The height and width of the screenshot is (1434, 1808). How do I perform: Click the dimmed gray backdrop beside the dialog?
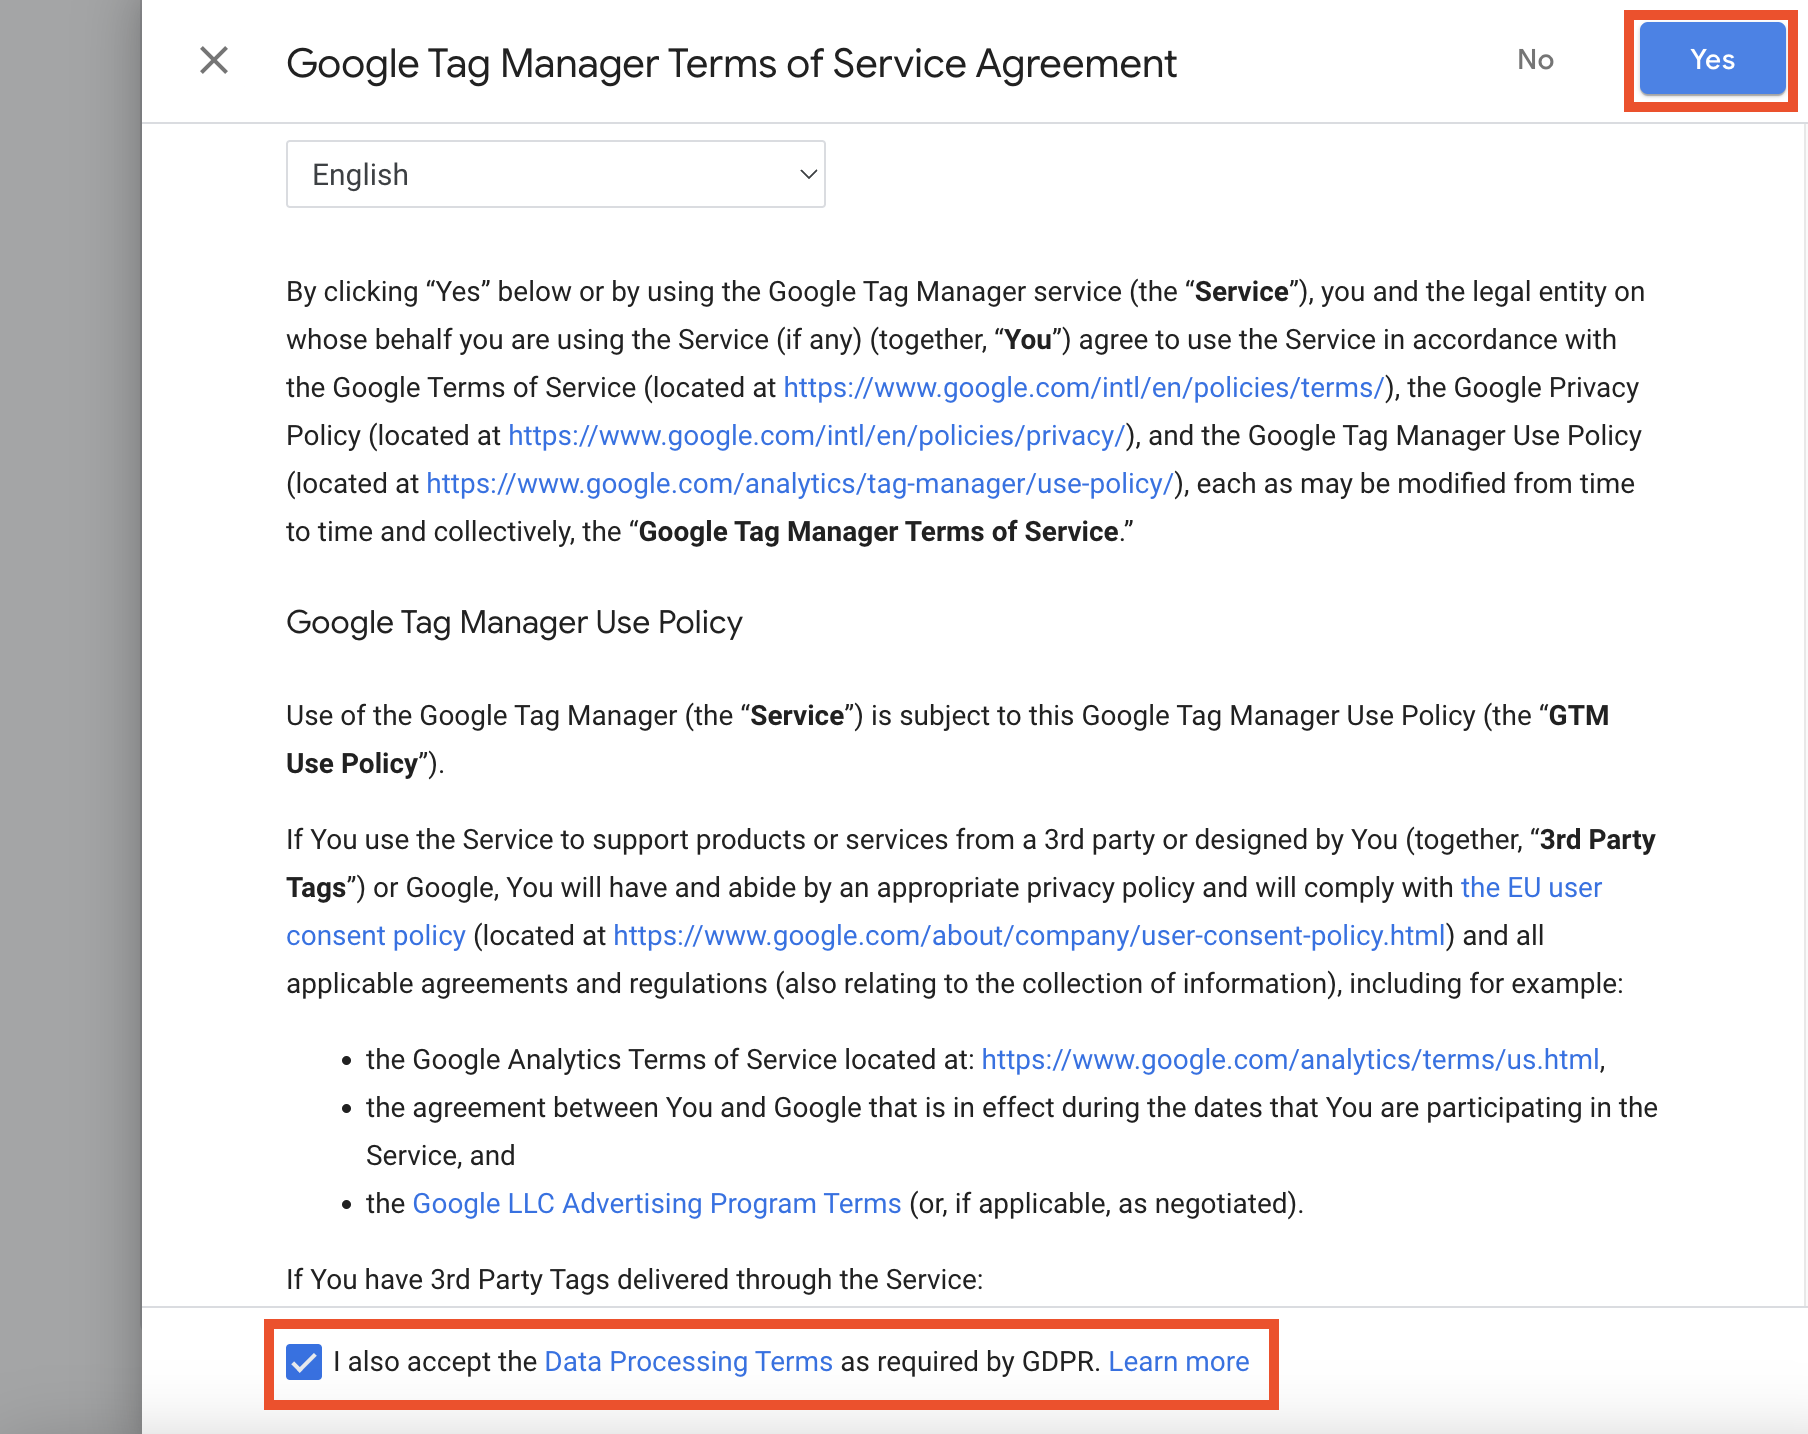(70, 700)
